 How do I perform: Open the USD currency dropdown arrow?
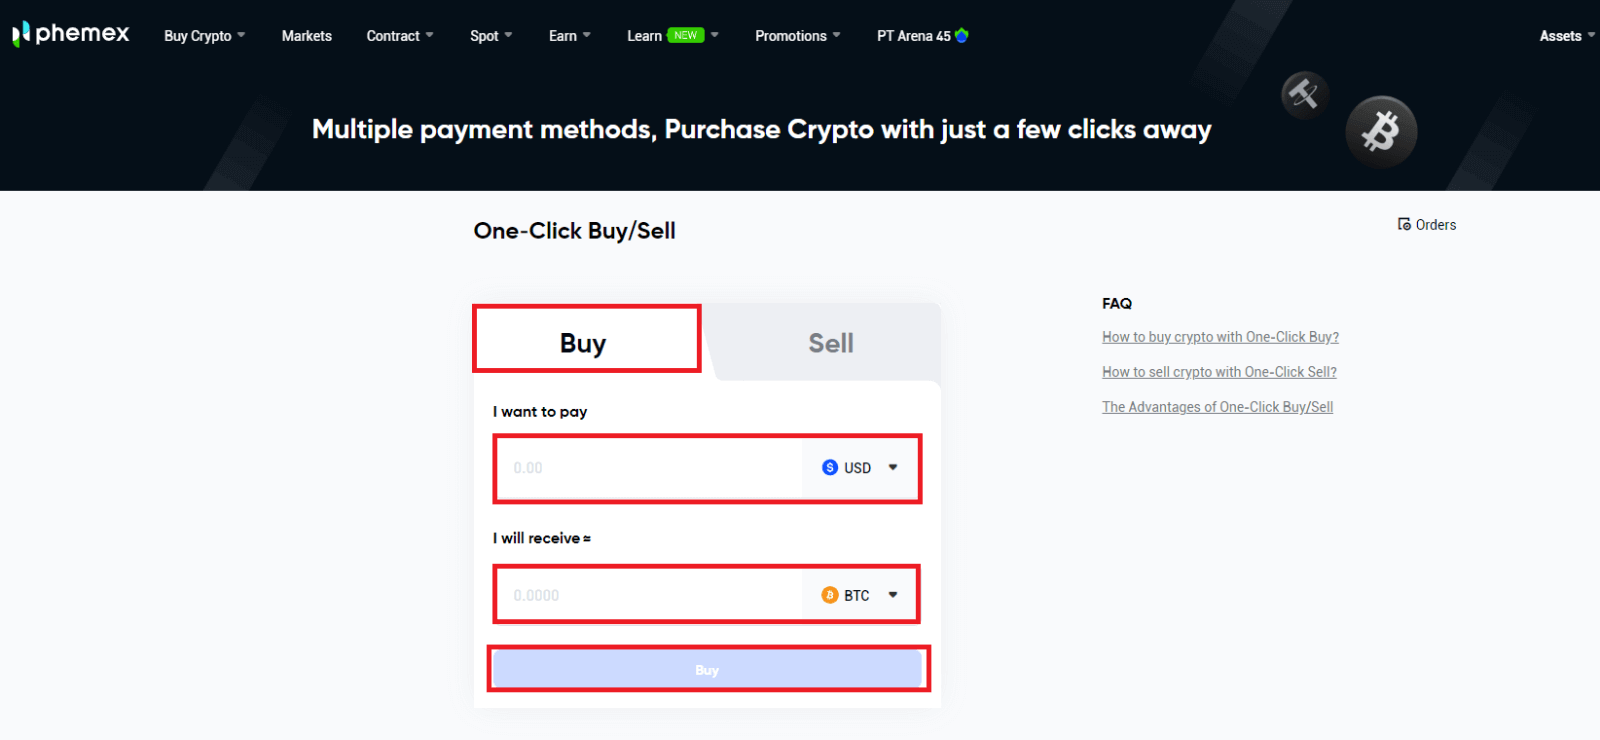click(893, 467)
